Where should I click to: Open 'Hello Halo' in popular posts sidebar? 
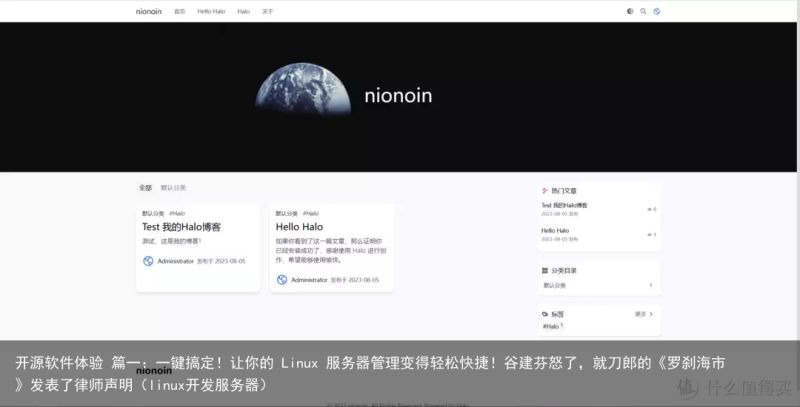tap(555, 231)
